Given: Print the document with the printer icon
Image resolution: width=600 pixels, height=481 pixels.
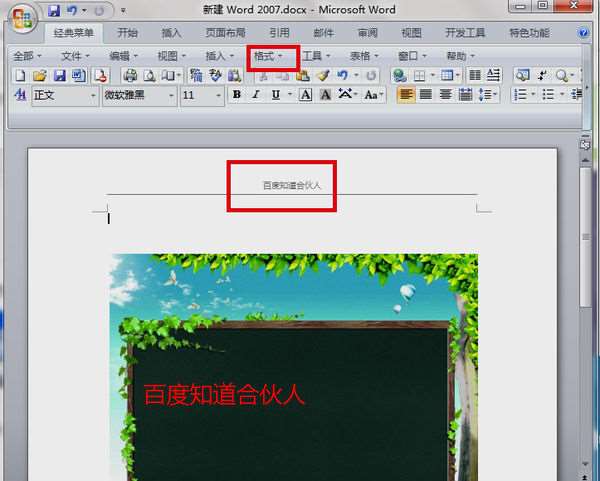Looking at the screenshot, I should tap(130, 75).
